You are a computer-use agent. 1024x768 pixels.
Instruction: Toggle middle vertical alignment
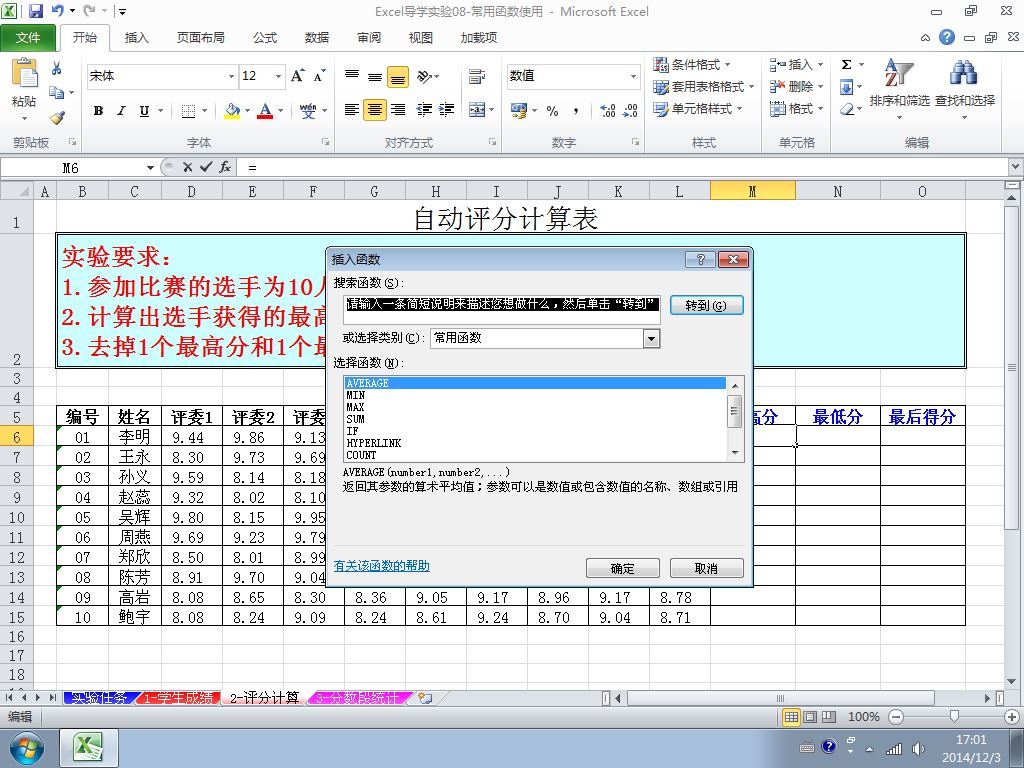point(374,76)
